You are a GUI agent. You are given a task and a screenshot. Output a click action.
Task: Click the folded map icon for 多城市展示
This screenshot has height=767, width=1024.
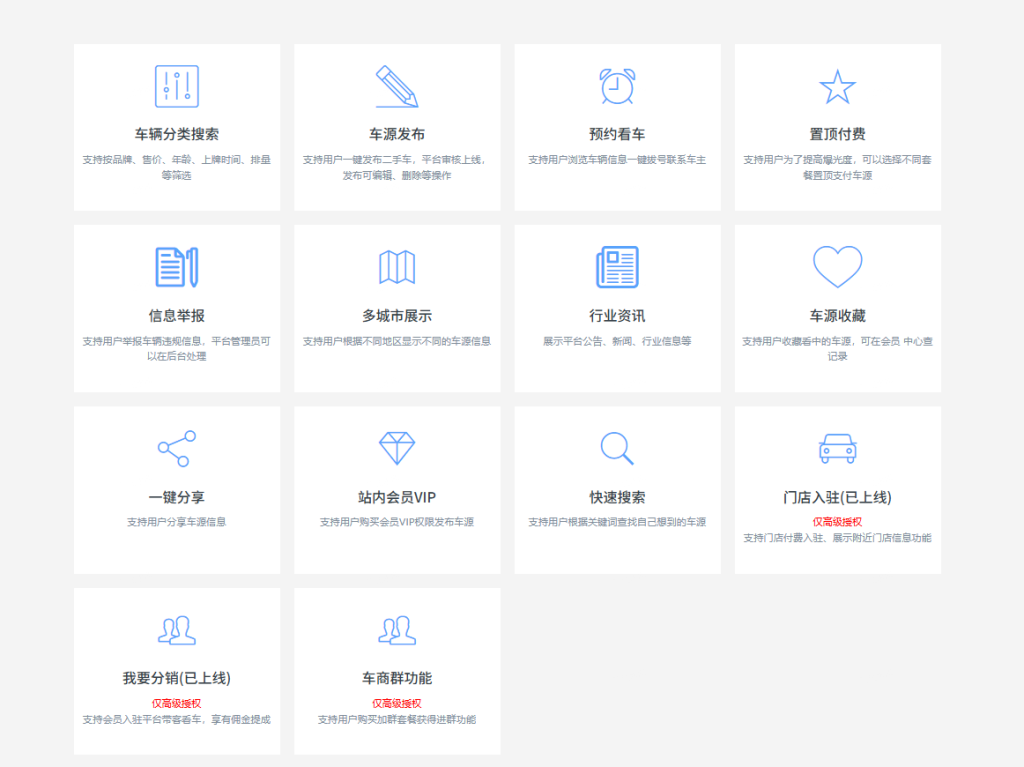397,267
